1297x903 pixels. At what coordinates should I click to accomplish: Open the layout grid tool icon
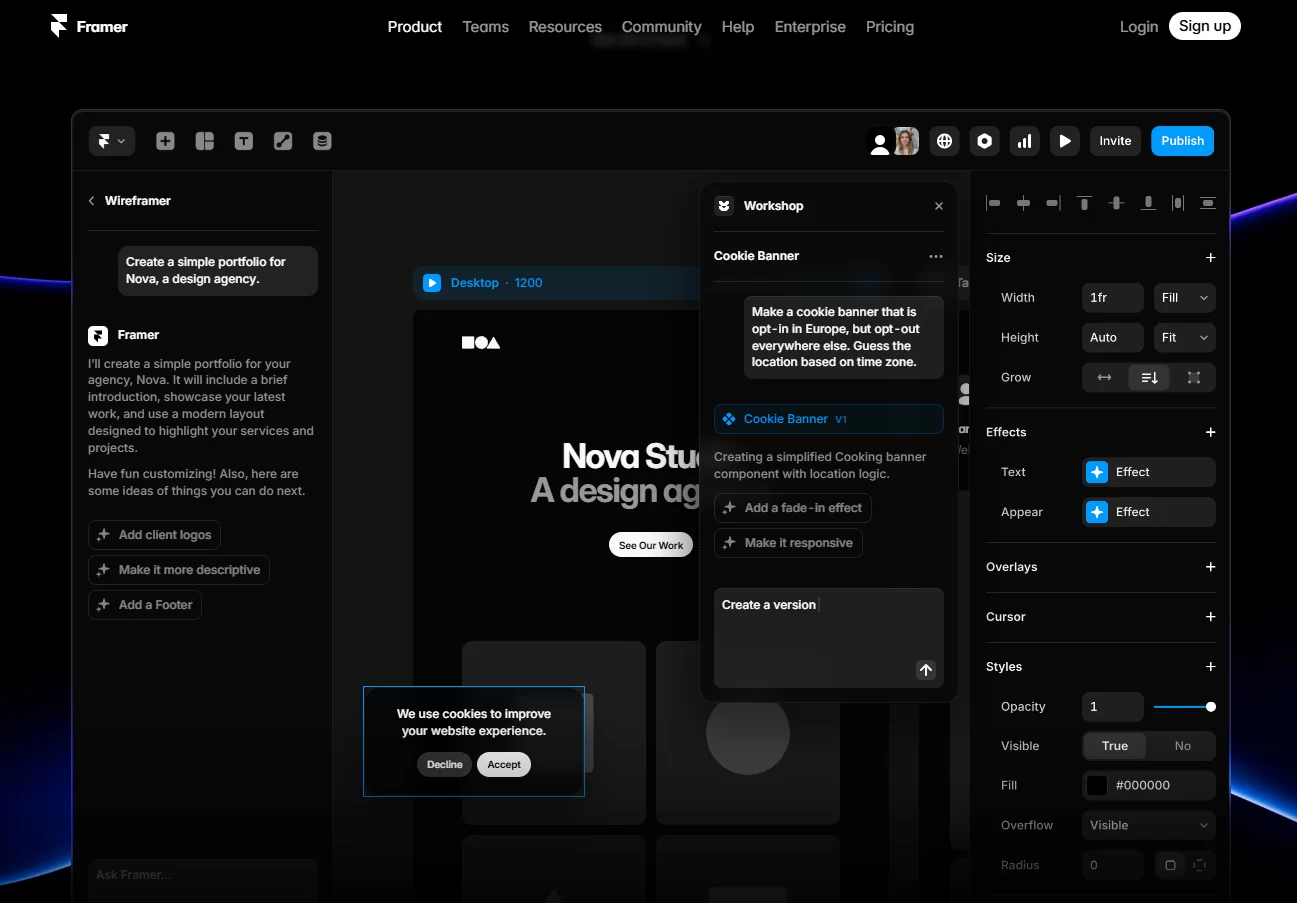click(205, 141)
